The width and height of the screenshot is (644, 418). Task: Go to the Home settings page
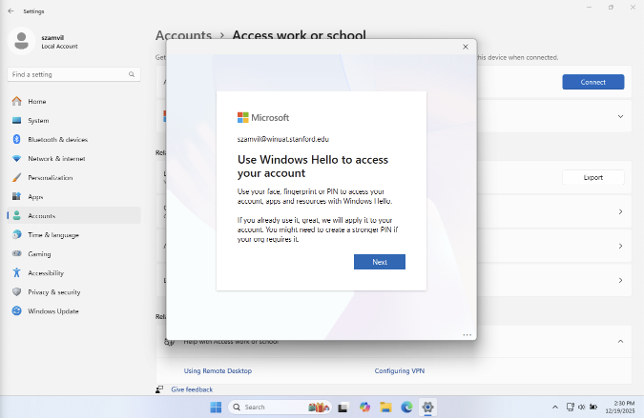[37, 101]
